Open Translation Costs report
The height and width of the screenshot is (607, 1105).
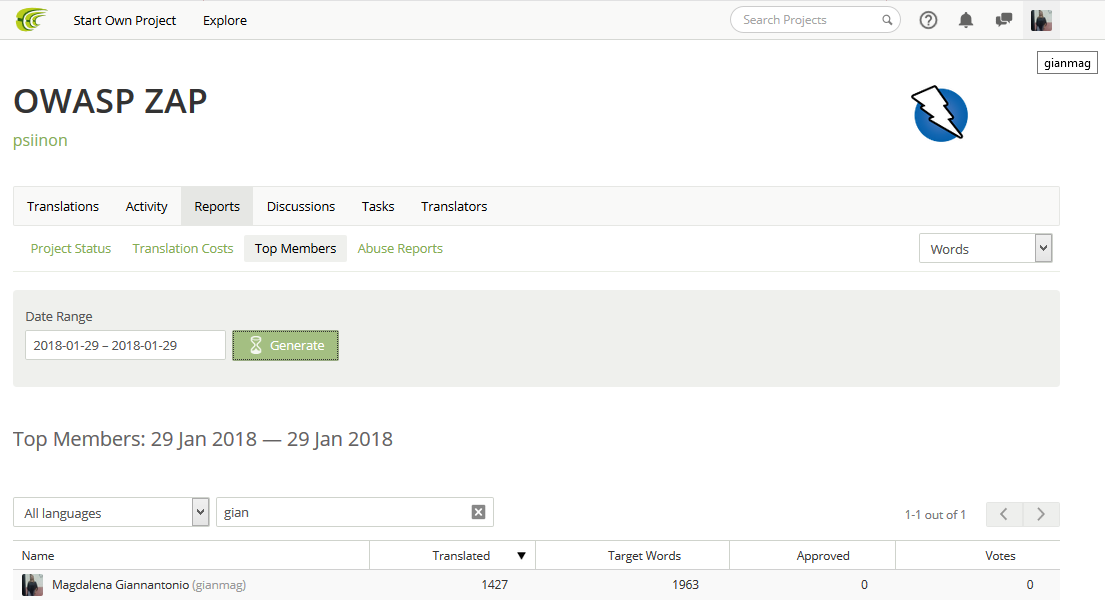(x=183, y=249)
